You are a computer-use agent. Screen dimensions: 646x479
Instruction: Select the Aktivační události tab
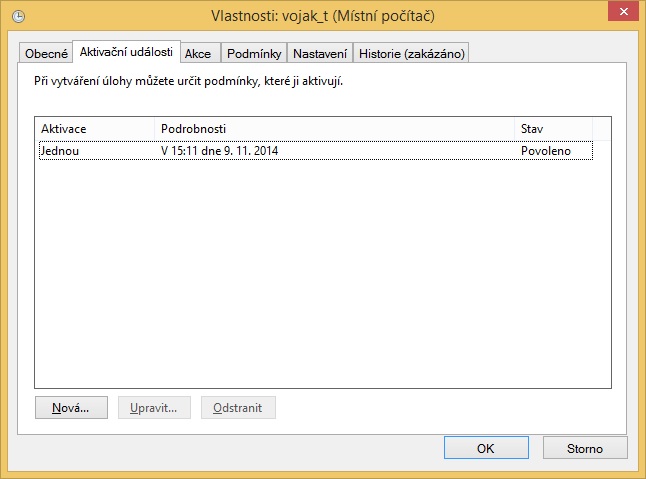click(126, 52)
